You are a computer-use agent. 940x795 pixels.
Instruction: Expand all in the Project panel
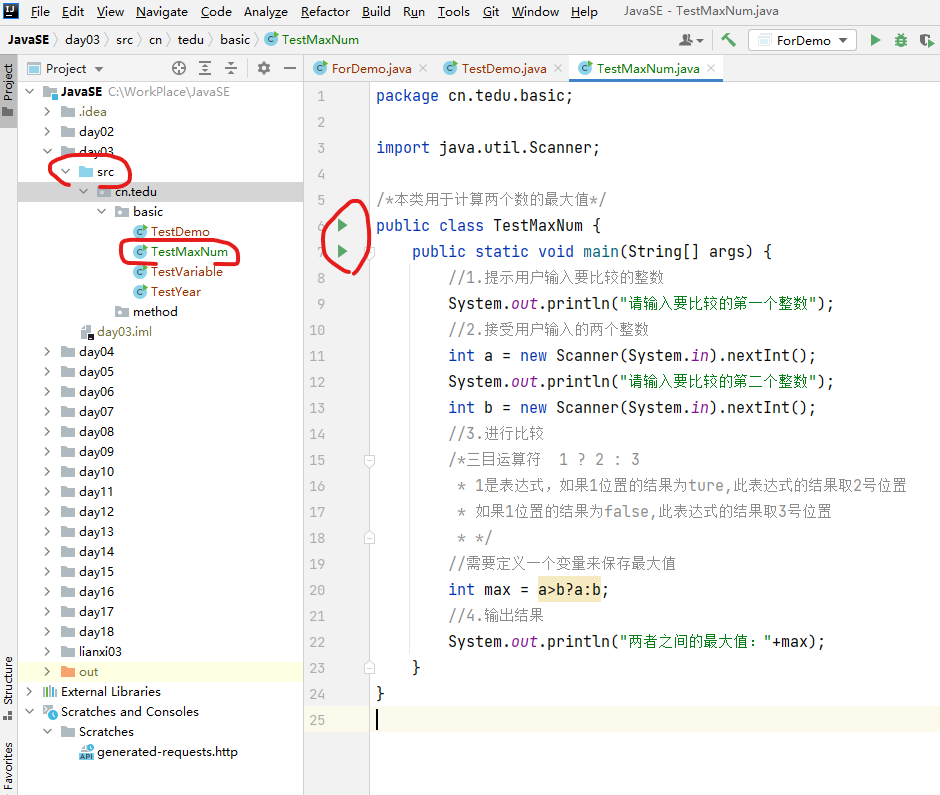tap(205, 68)
